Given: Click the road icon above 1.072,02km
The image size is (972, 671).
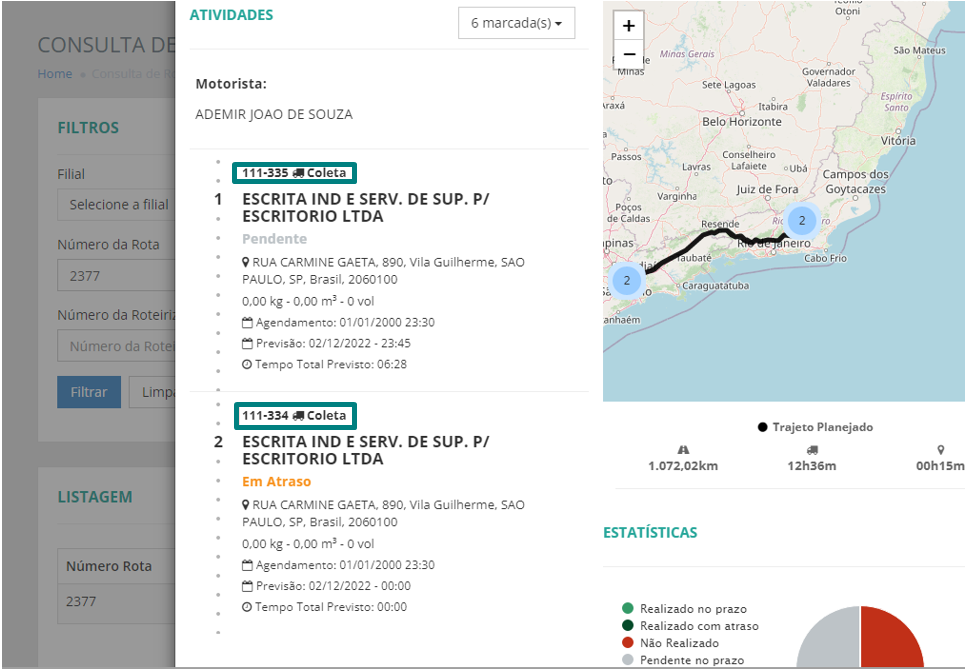Looking at the screenshot, I should click(x=683, y=450).
